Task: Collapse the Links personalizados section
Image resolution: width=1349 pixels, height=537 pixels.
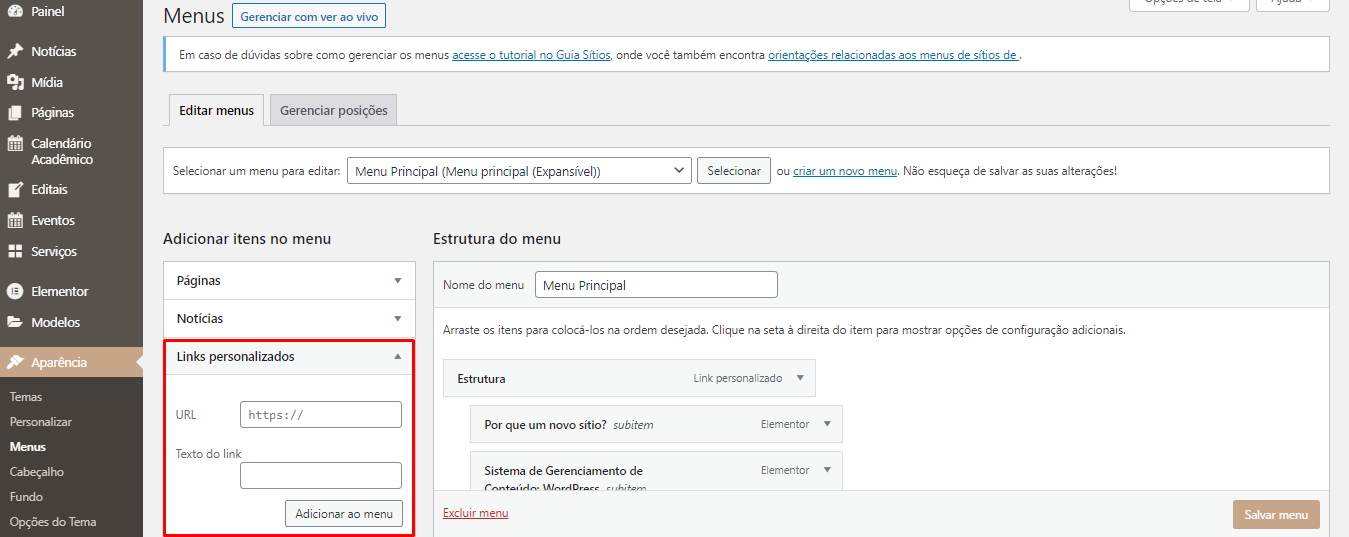Action: click(x=397, y=356)
